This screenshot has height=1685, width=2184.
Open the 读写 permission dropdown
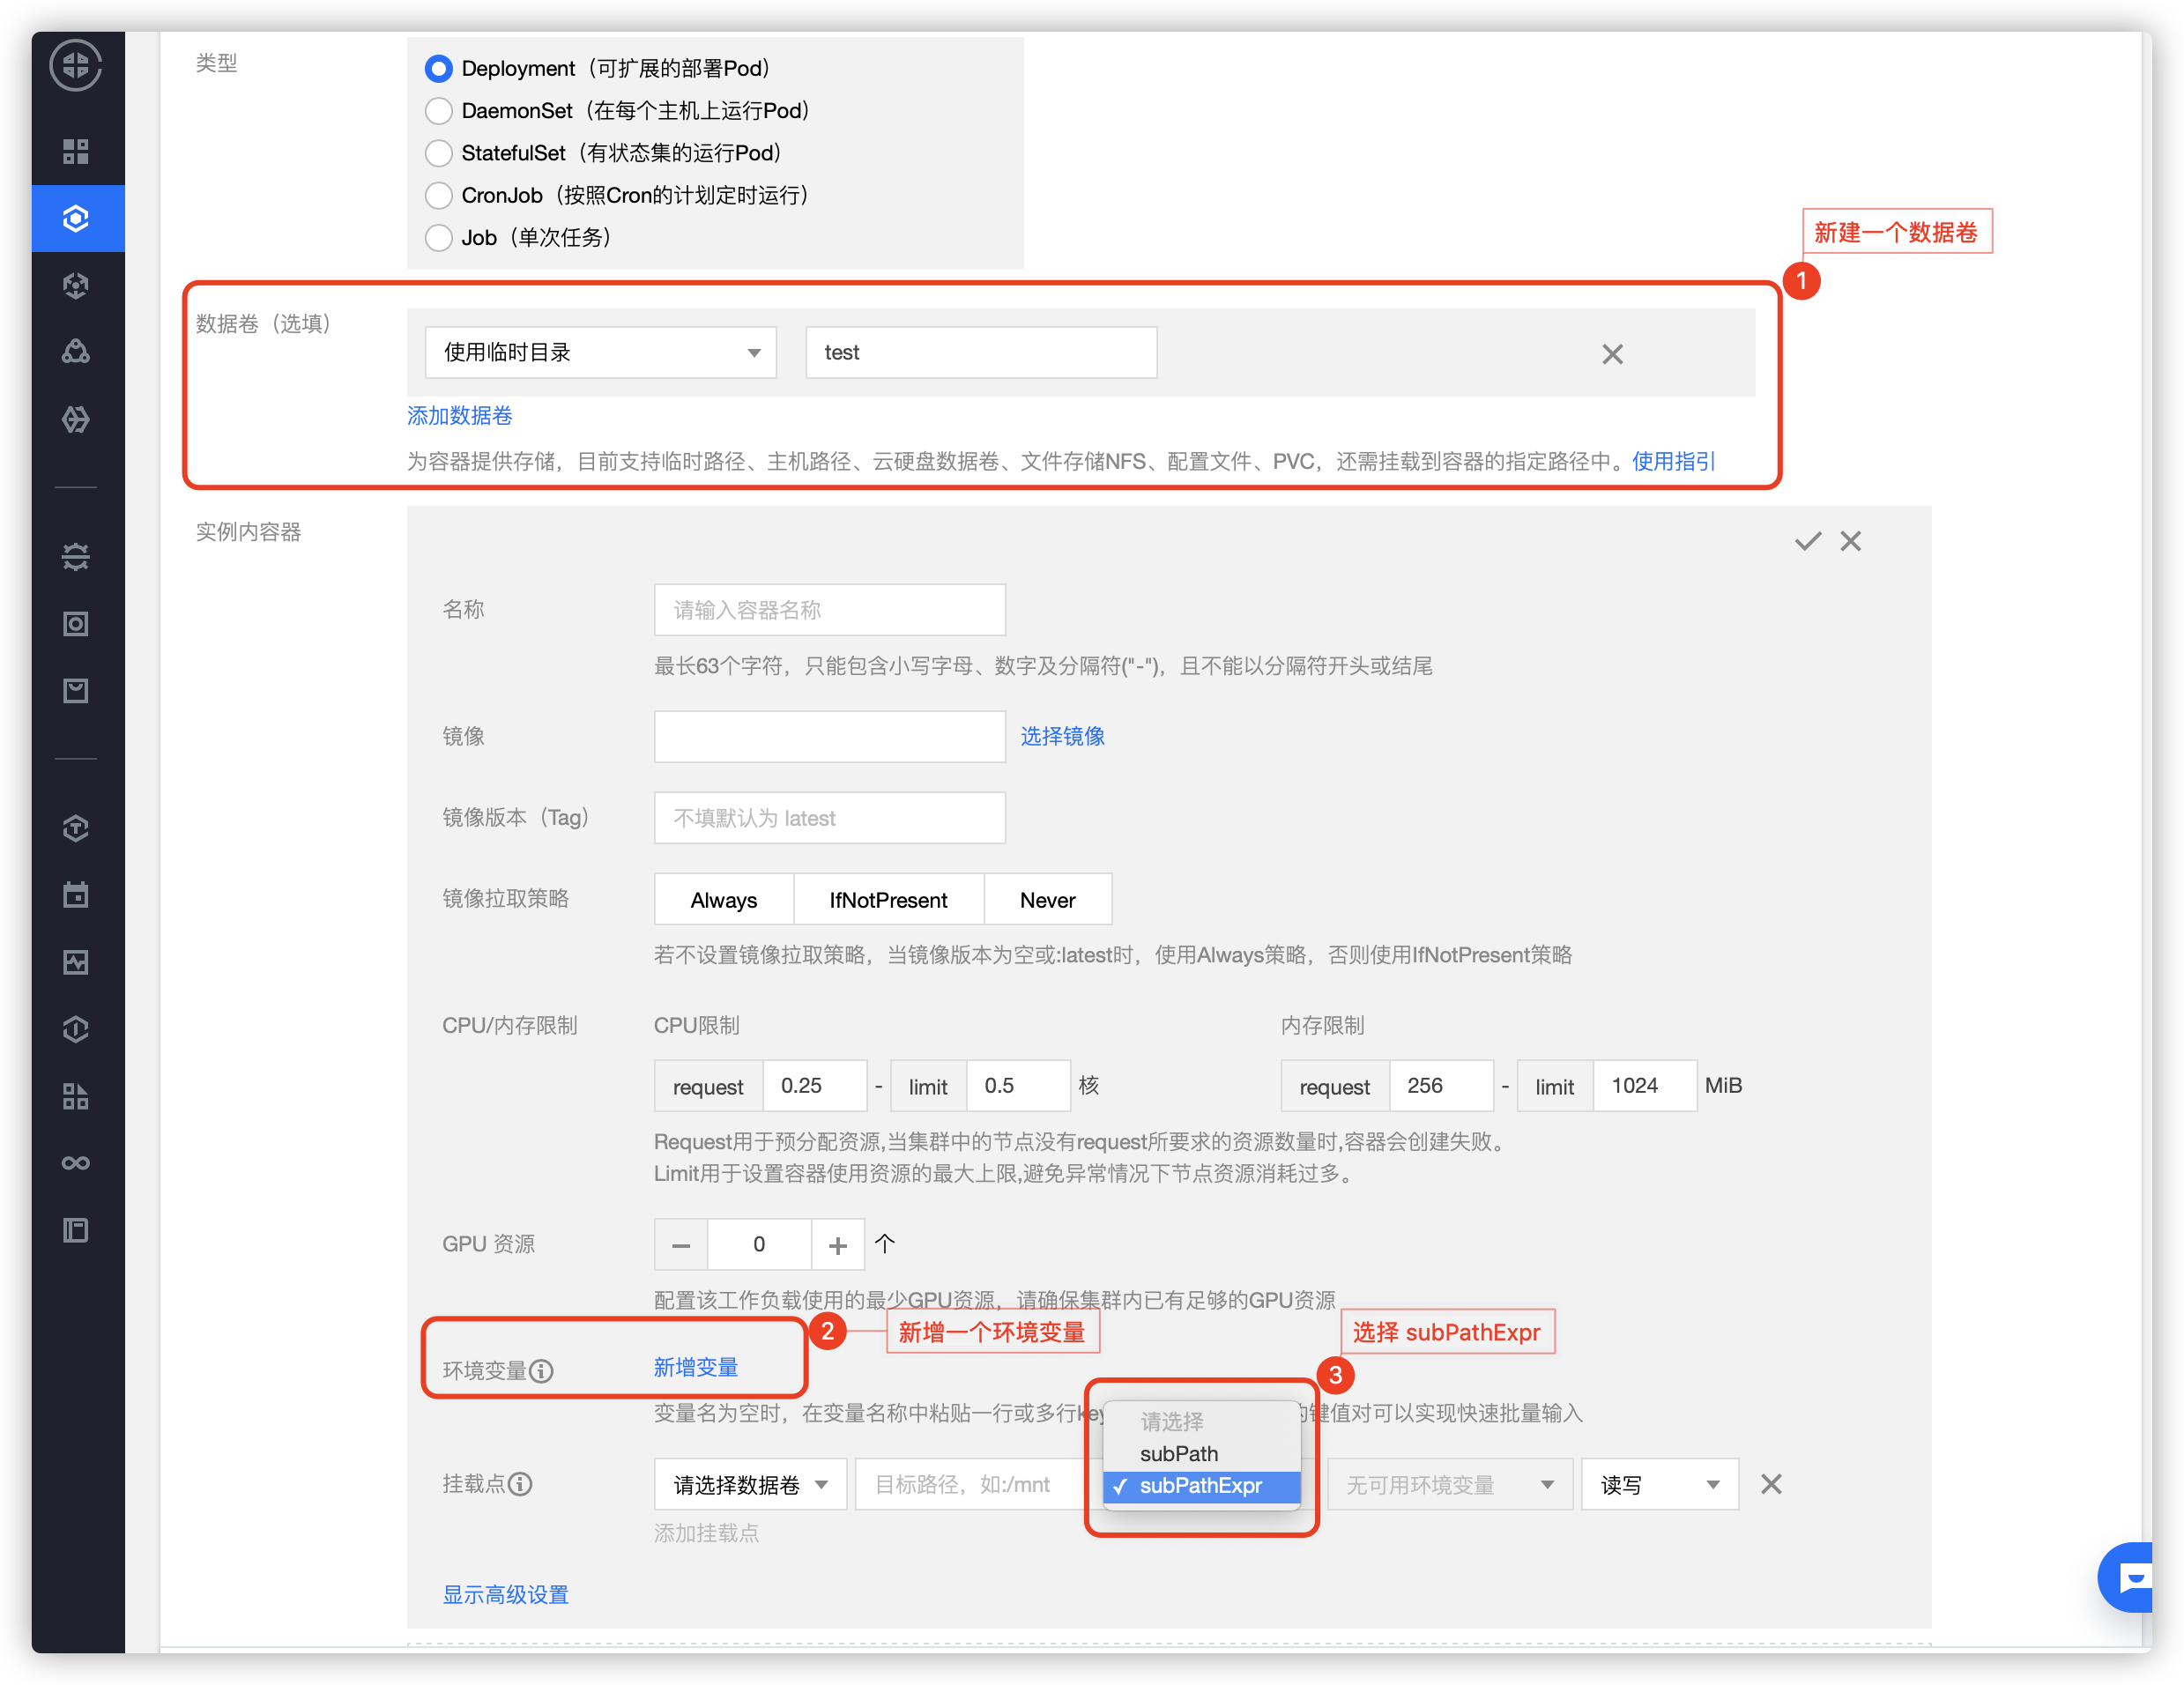tap(1659, 1484)
